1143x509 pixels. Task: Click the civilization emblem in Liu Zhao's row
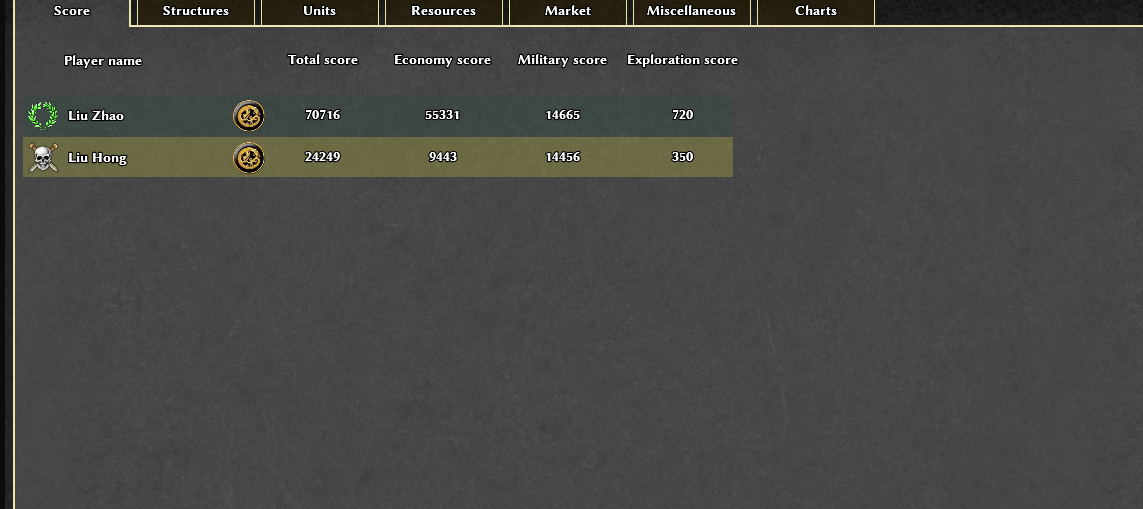coord(249,116)
